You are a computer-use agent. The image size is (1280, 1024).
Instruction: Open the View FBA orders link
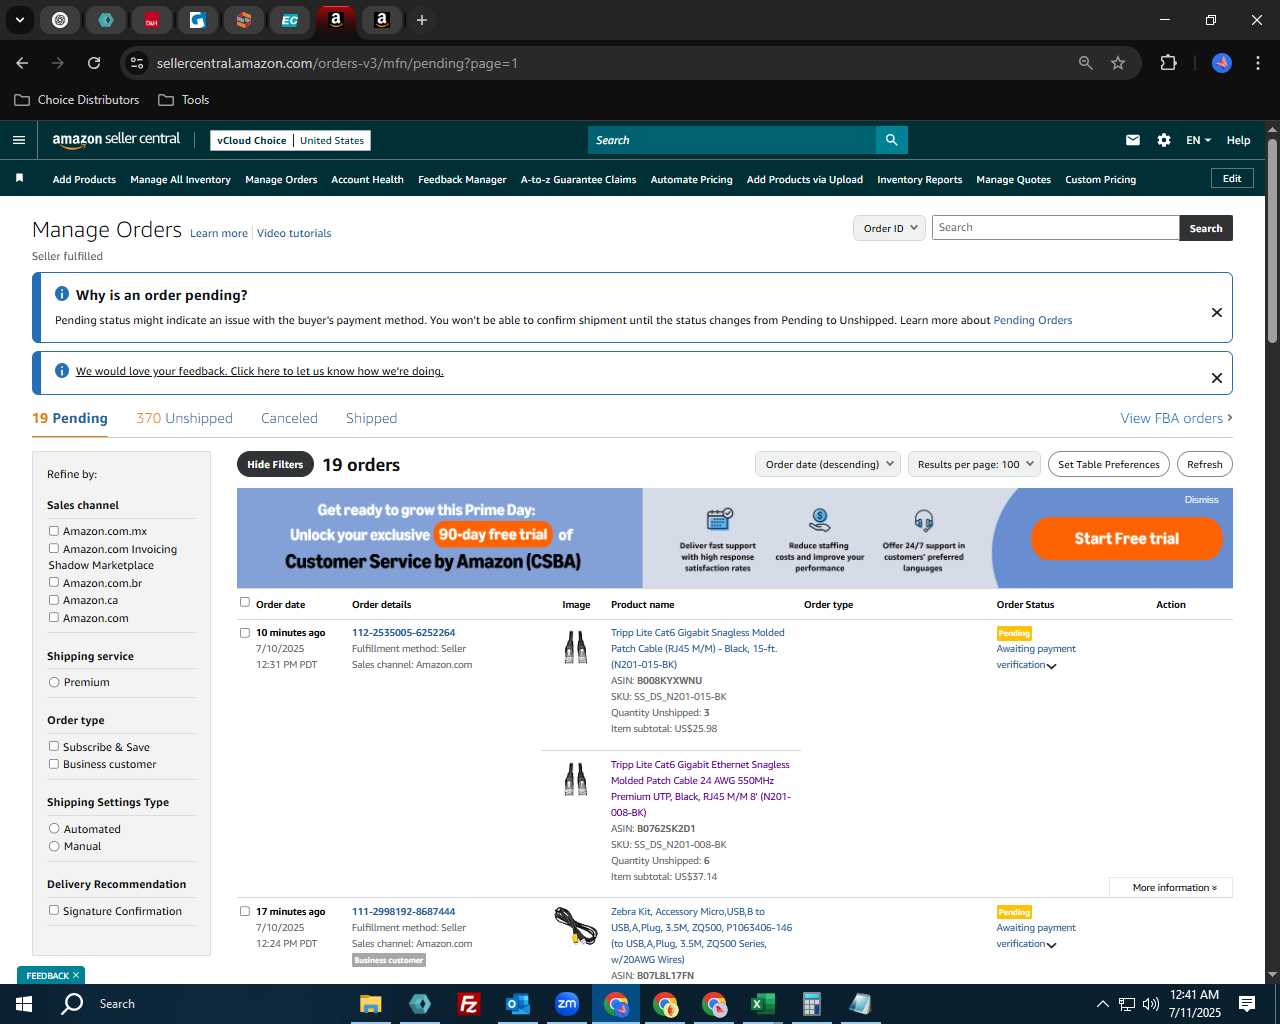click(x=1176, y=418)
